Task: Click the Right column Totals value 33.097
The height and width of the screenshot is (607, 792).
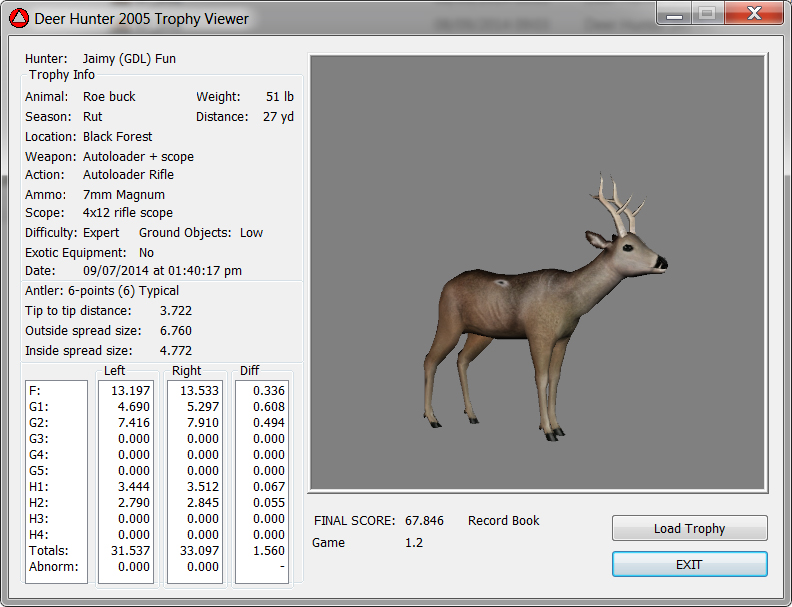Action: coord(198,550)
